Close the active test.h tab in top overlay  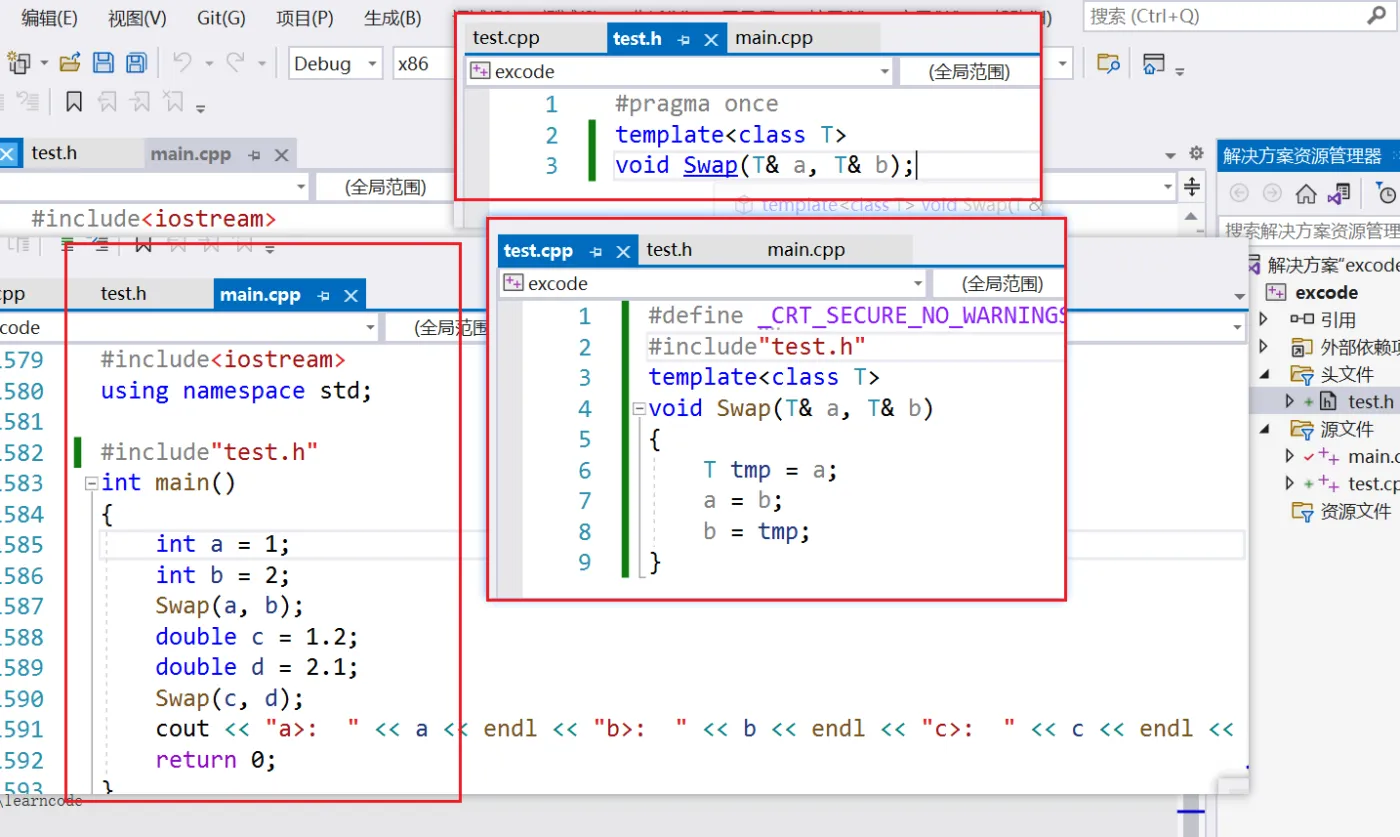[x=711, y=40]
